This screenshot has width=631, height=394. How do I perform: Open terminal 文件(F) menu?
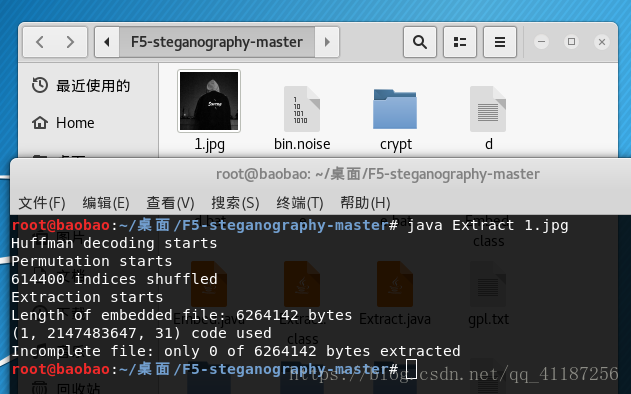point(42,203)
